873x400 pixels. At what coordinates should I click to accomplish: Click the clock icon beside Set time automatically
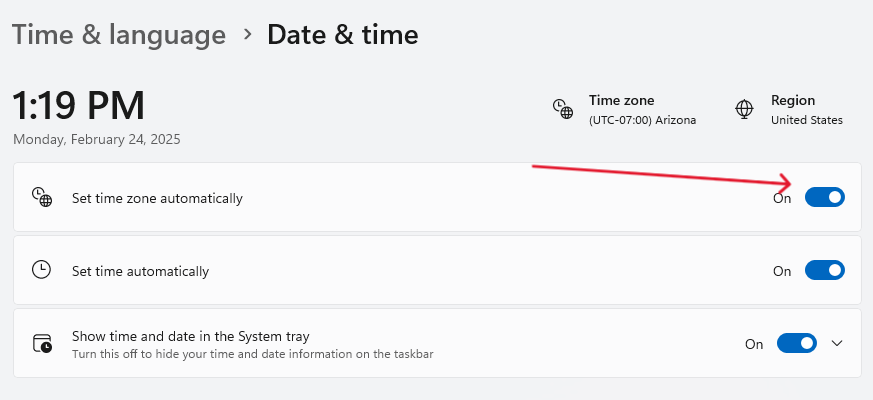(x=41, y=270)
